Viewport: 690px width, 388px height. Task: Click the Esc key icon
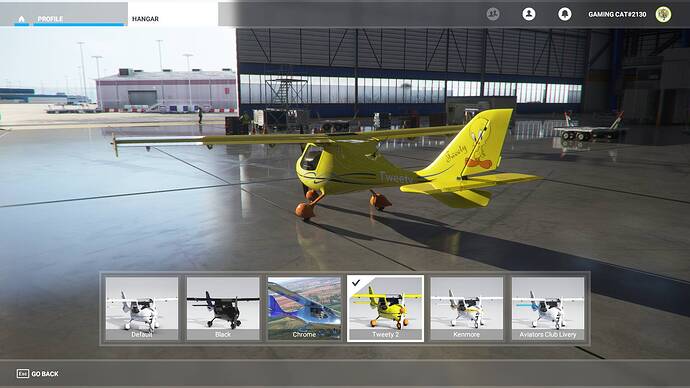22,373
